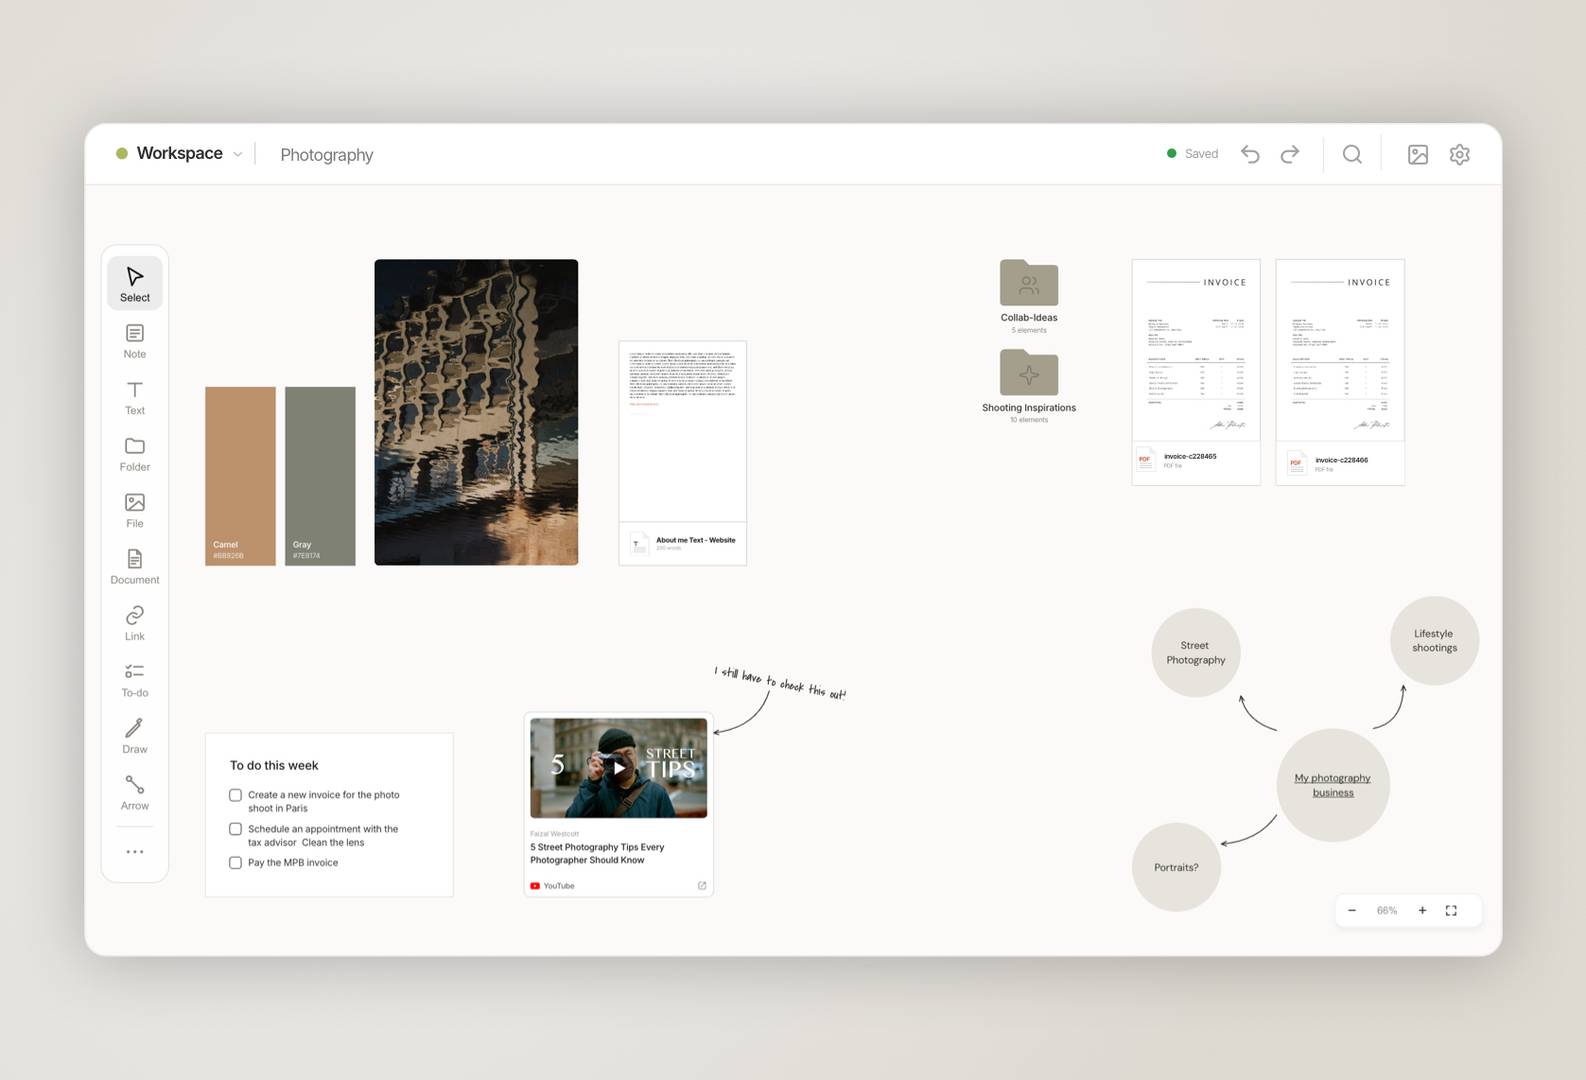Play the Street Tips video

point(619,768)
